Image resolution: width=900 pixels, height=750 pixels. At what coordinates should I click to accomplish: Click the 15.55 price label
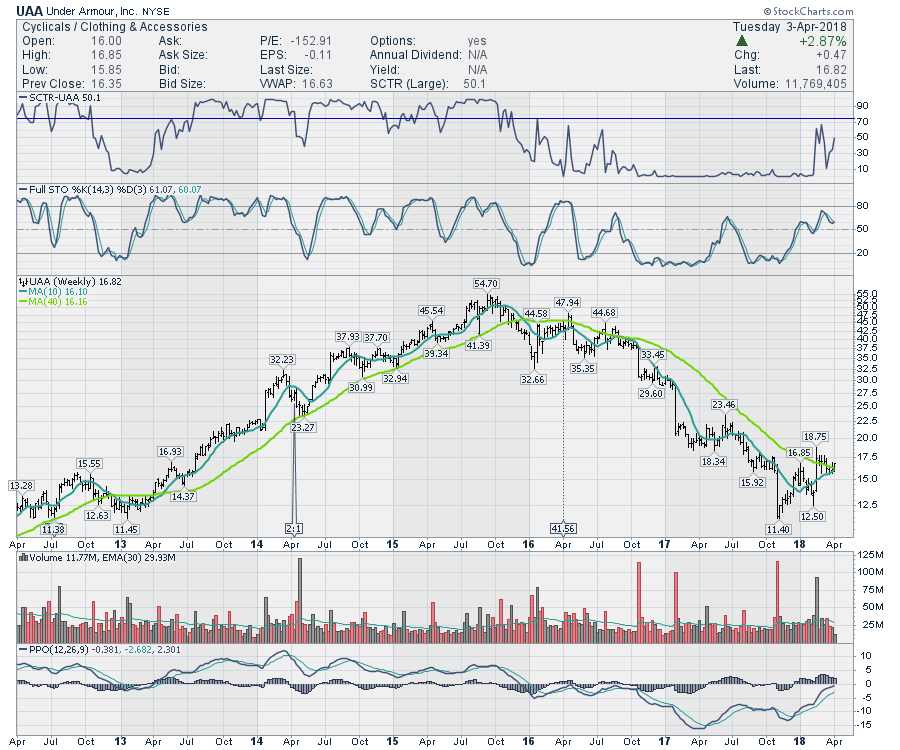[89, 464]
